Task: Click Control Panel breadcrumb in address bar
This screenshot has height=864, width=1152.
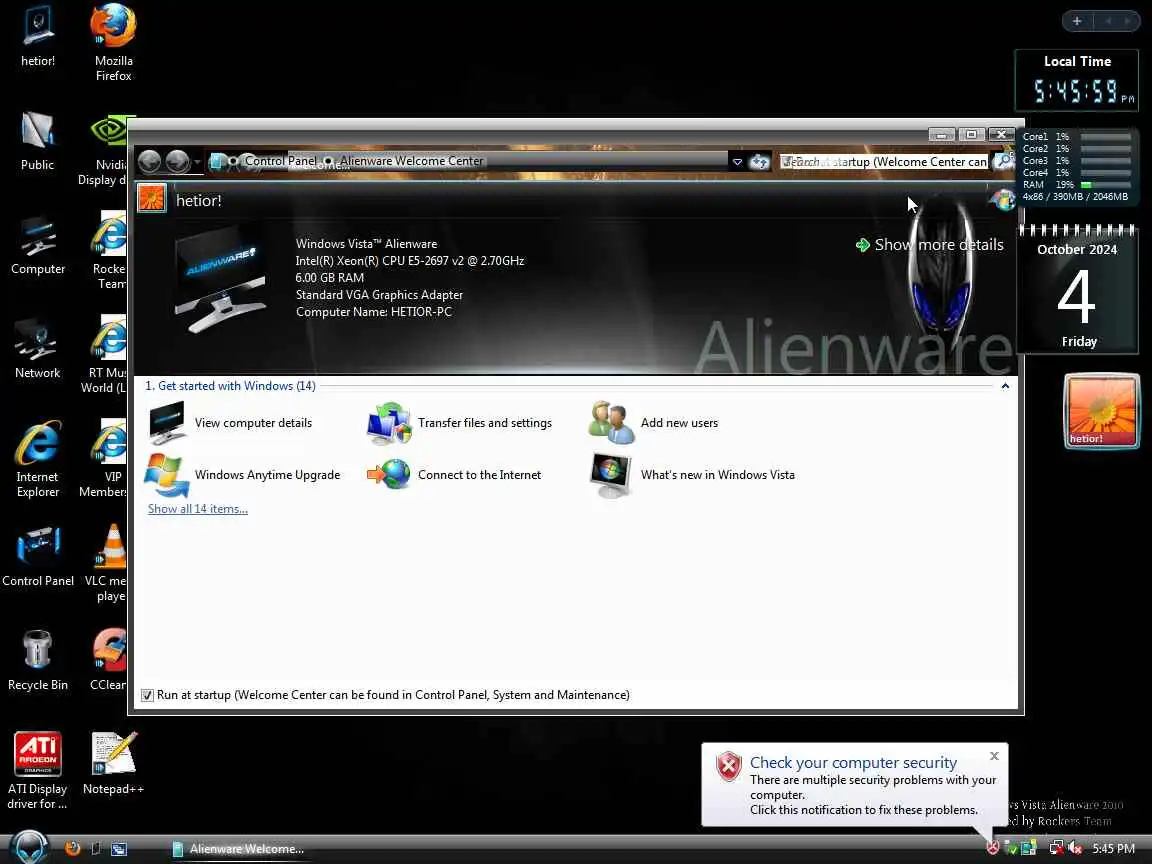Action: 281,161
